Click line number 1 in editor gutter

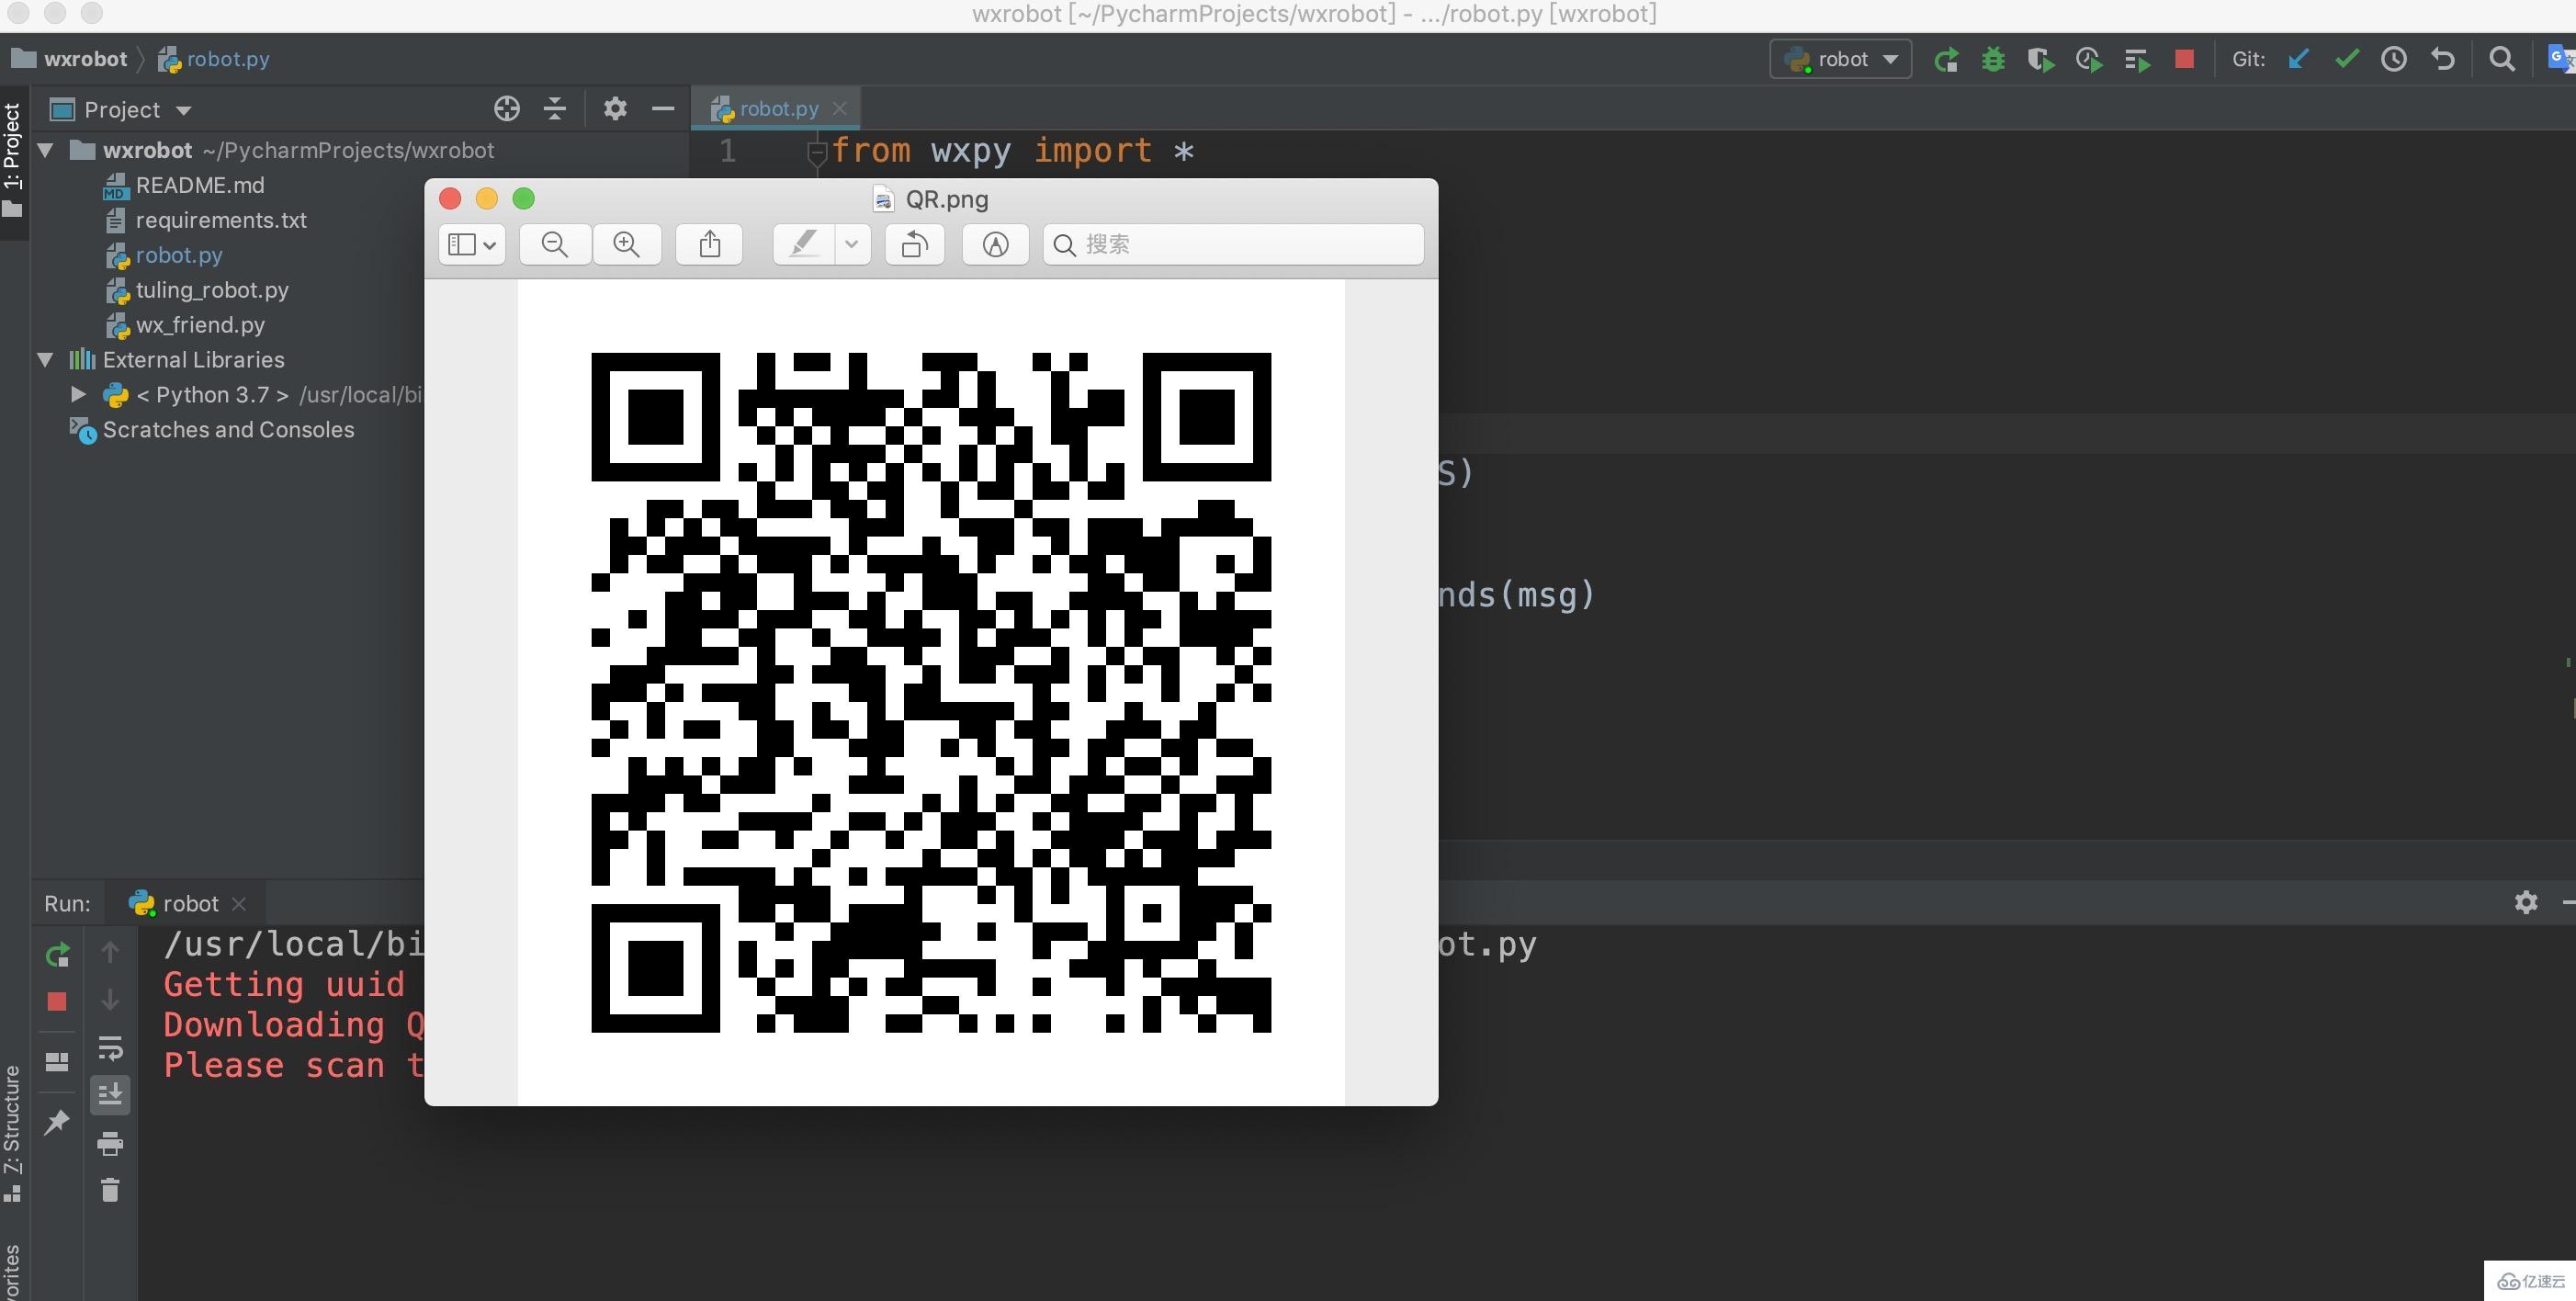[x=728, y=152]
